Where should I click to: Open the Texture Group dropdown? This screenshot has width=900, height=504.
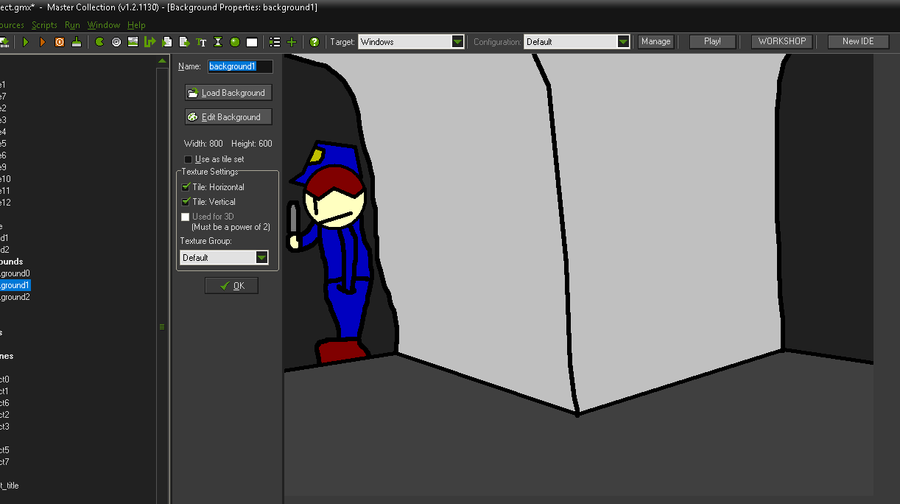262,258
